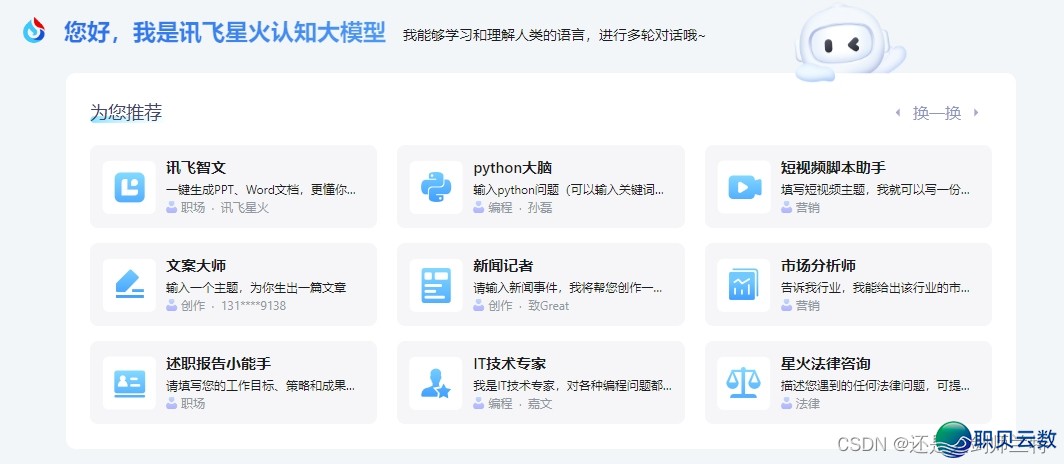The width and height of the screenshot is (1064, 464).
Task: Click the user icon beside 创作 · 致Great
Action: pyautogui.click(x=478, y=305)
